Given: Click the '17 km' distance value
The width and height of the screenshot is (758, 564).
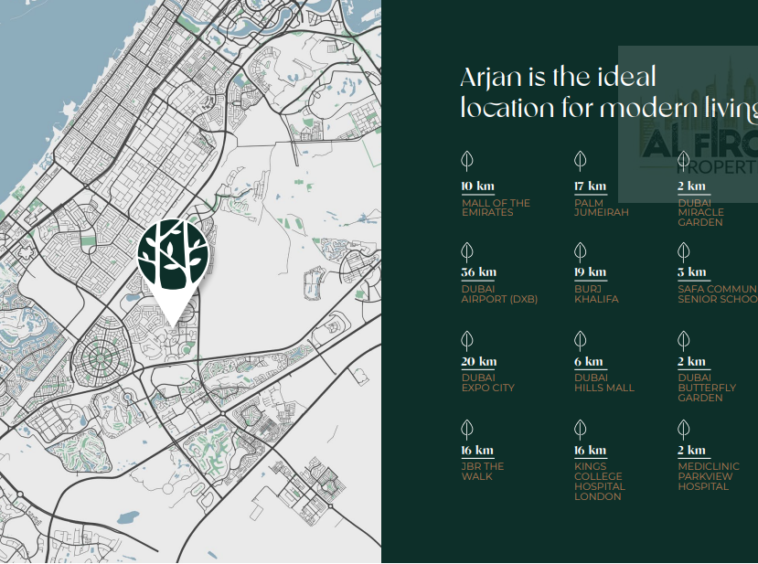Looking at the screenshot, I should coord(590,186).
